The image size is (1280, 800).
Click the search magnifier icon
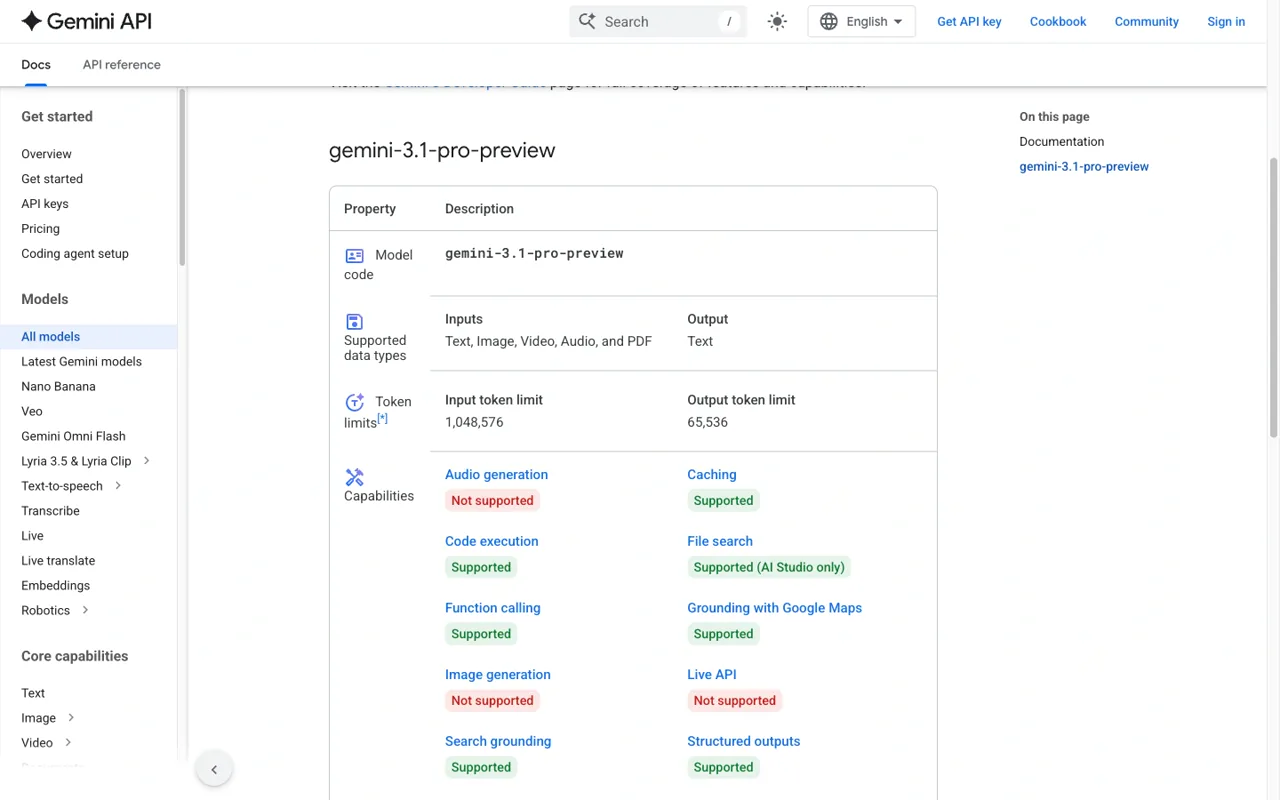point(587,21)
